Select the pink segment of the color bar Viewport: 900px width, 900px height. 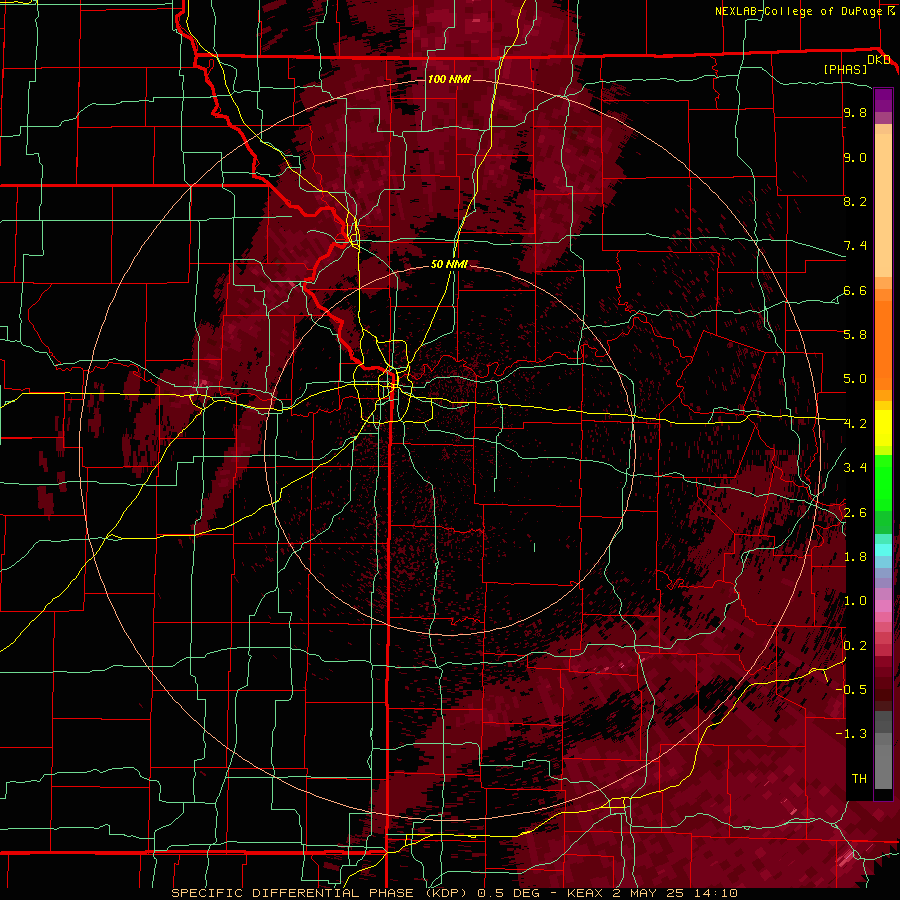pos(883,606)
